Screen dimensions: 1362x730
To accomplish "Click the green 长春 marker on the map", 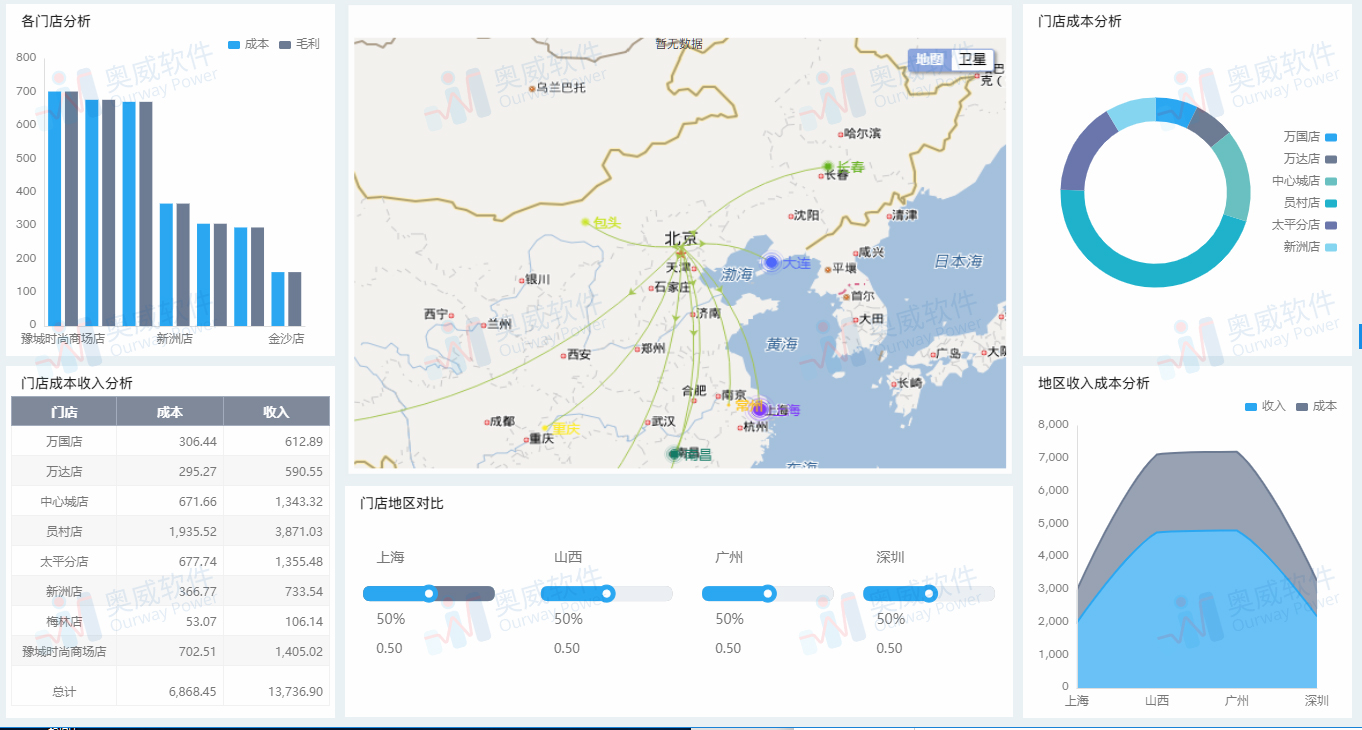I will pyautogui.click(x=827, y=166).
